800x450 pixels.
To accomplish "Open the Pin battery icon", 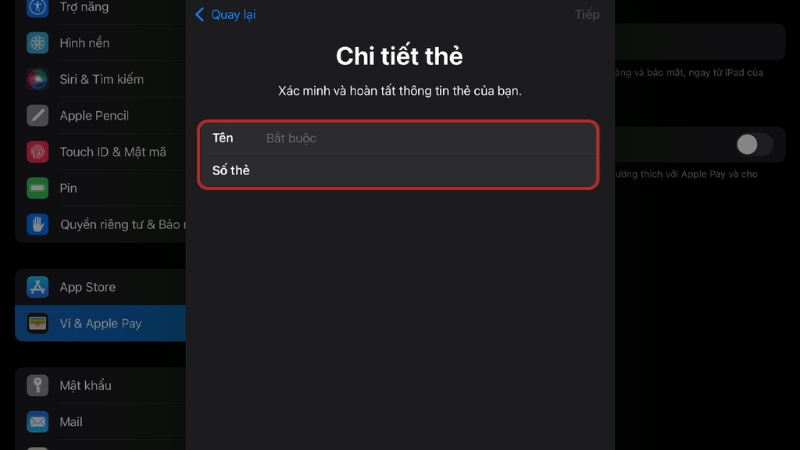I will [x=37, y=188].
